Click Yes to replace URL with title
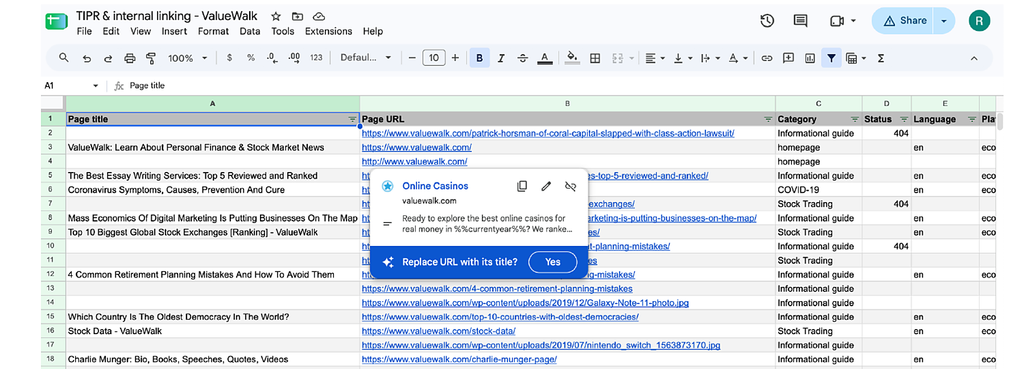 553,262
